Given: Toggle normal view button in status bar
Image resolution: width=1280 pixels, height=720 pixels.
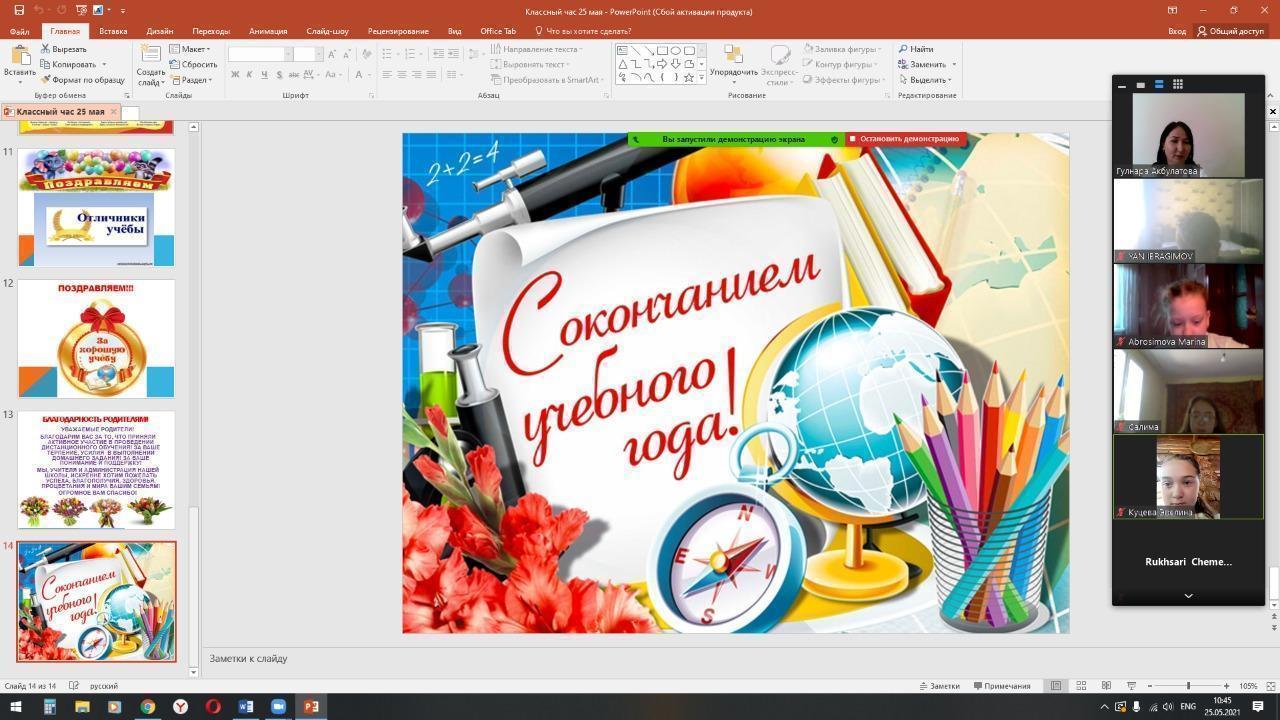Looking at the screenshot, I should 1055,686.
